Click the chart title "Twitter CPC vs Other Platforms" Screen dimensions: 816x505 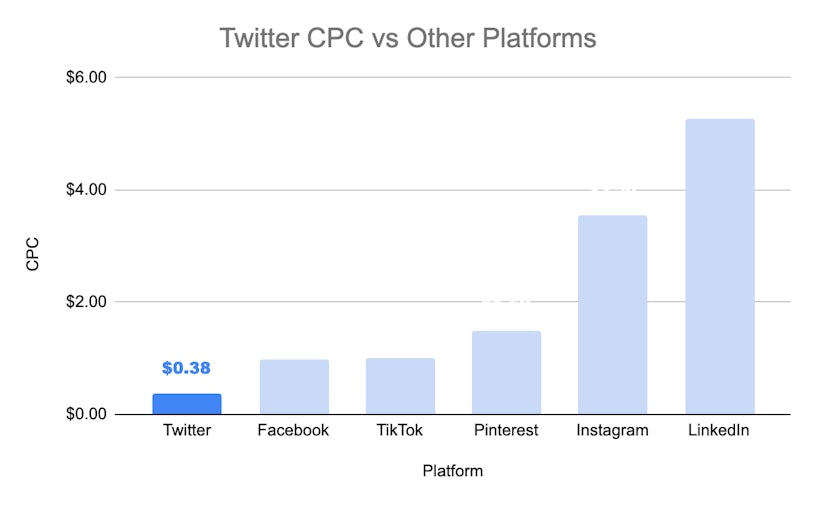coord(407,39)
